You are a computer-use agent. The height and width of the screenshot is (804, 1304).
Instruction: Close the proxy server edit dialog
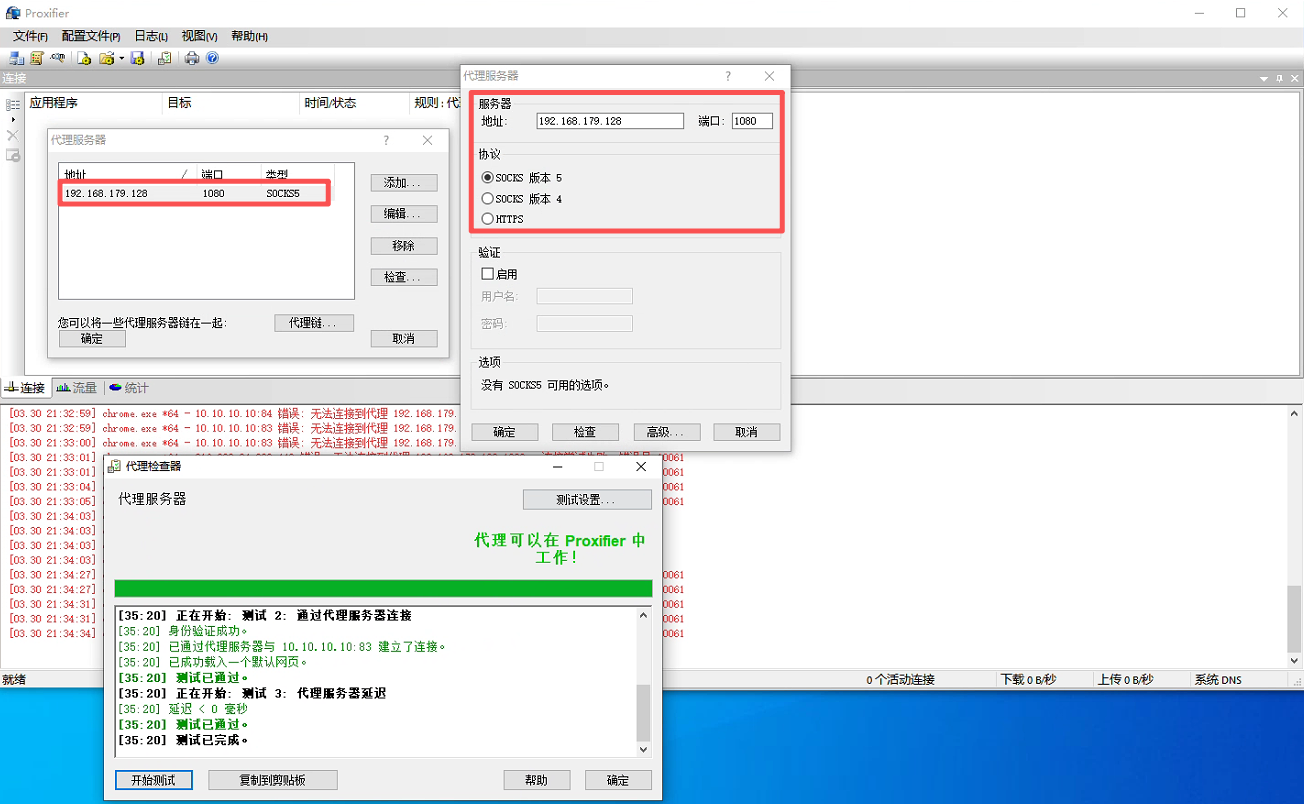tap(769, 76)
